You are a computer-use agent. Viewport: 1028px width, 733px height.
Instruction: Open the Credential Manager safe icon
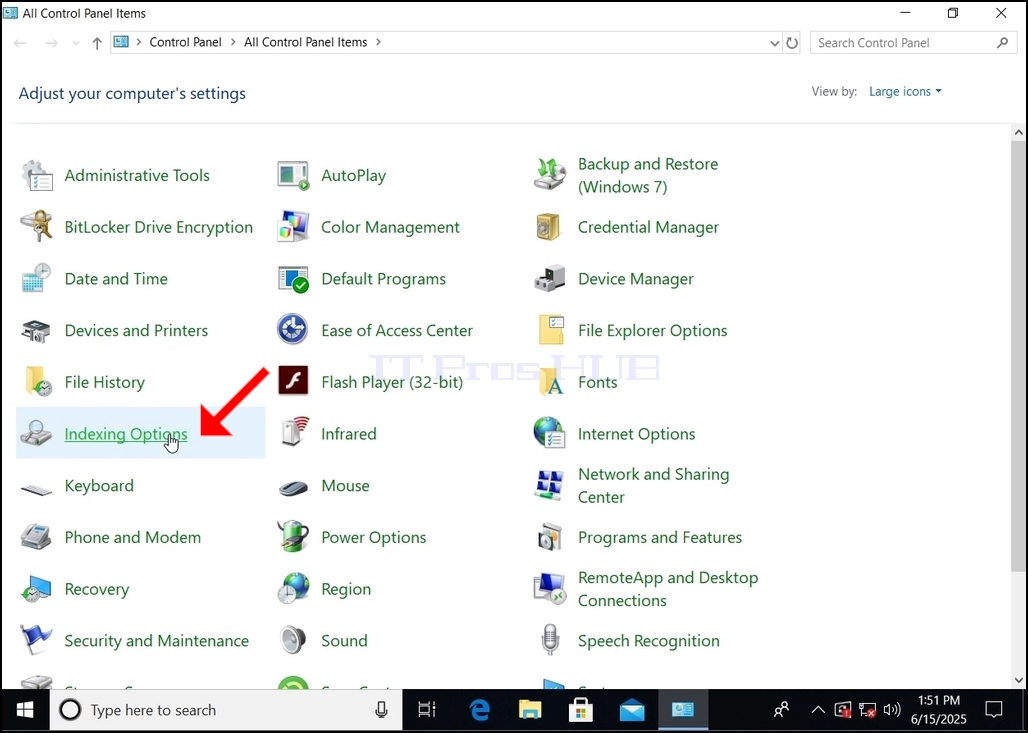point(548,227)
